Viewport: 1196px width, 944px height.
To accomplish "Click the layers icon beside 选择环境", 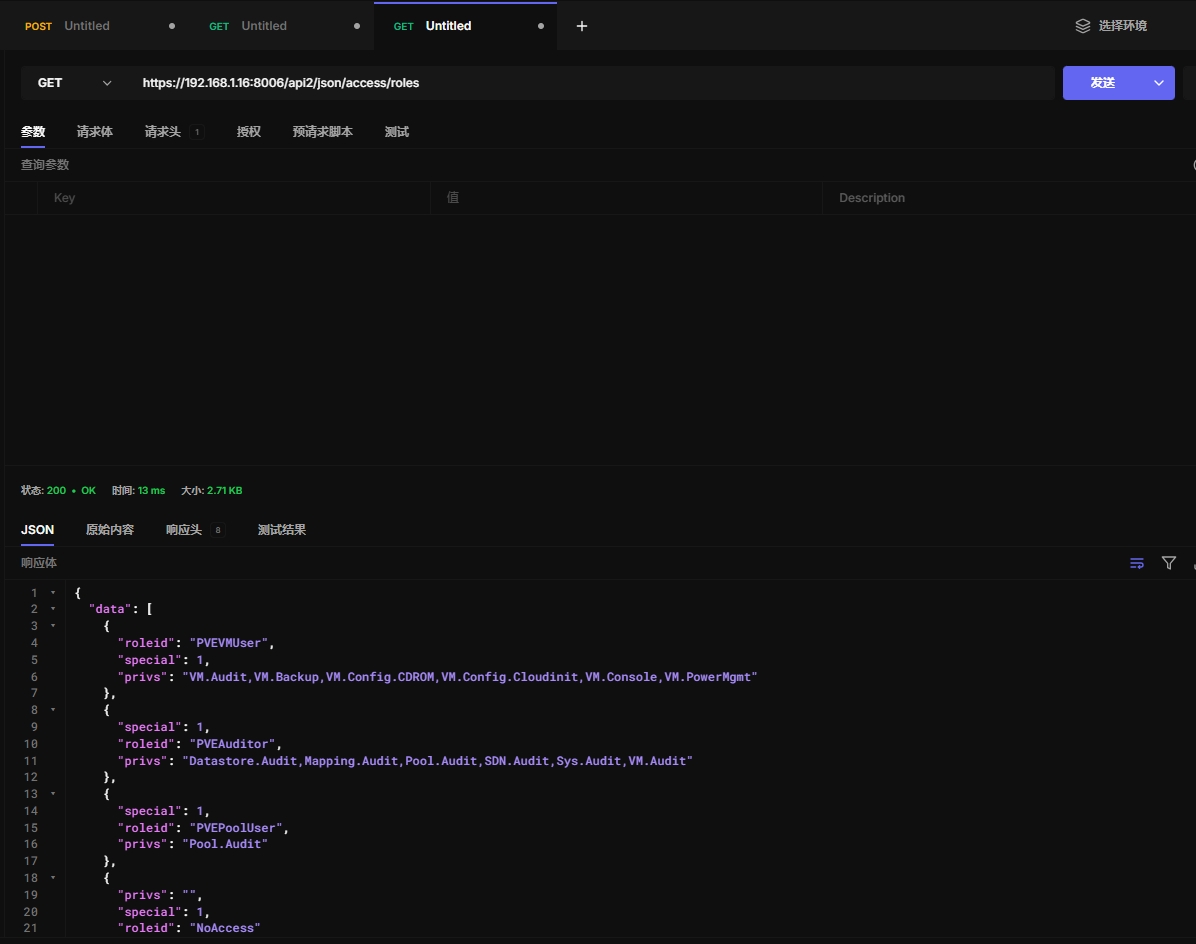I will 1082,26.
